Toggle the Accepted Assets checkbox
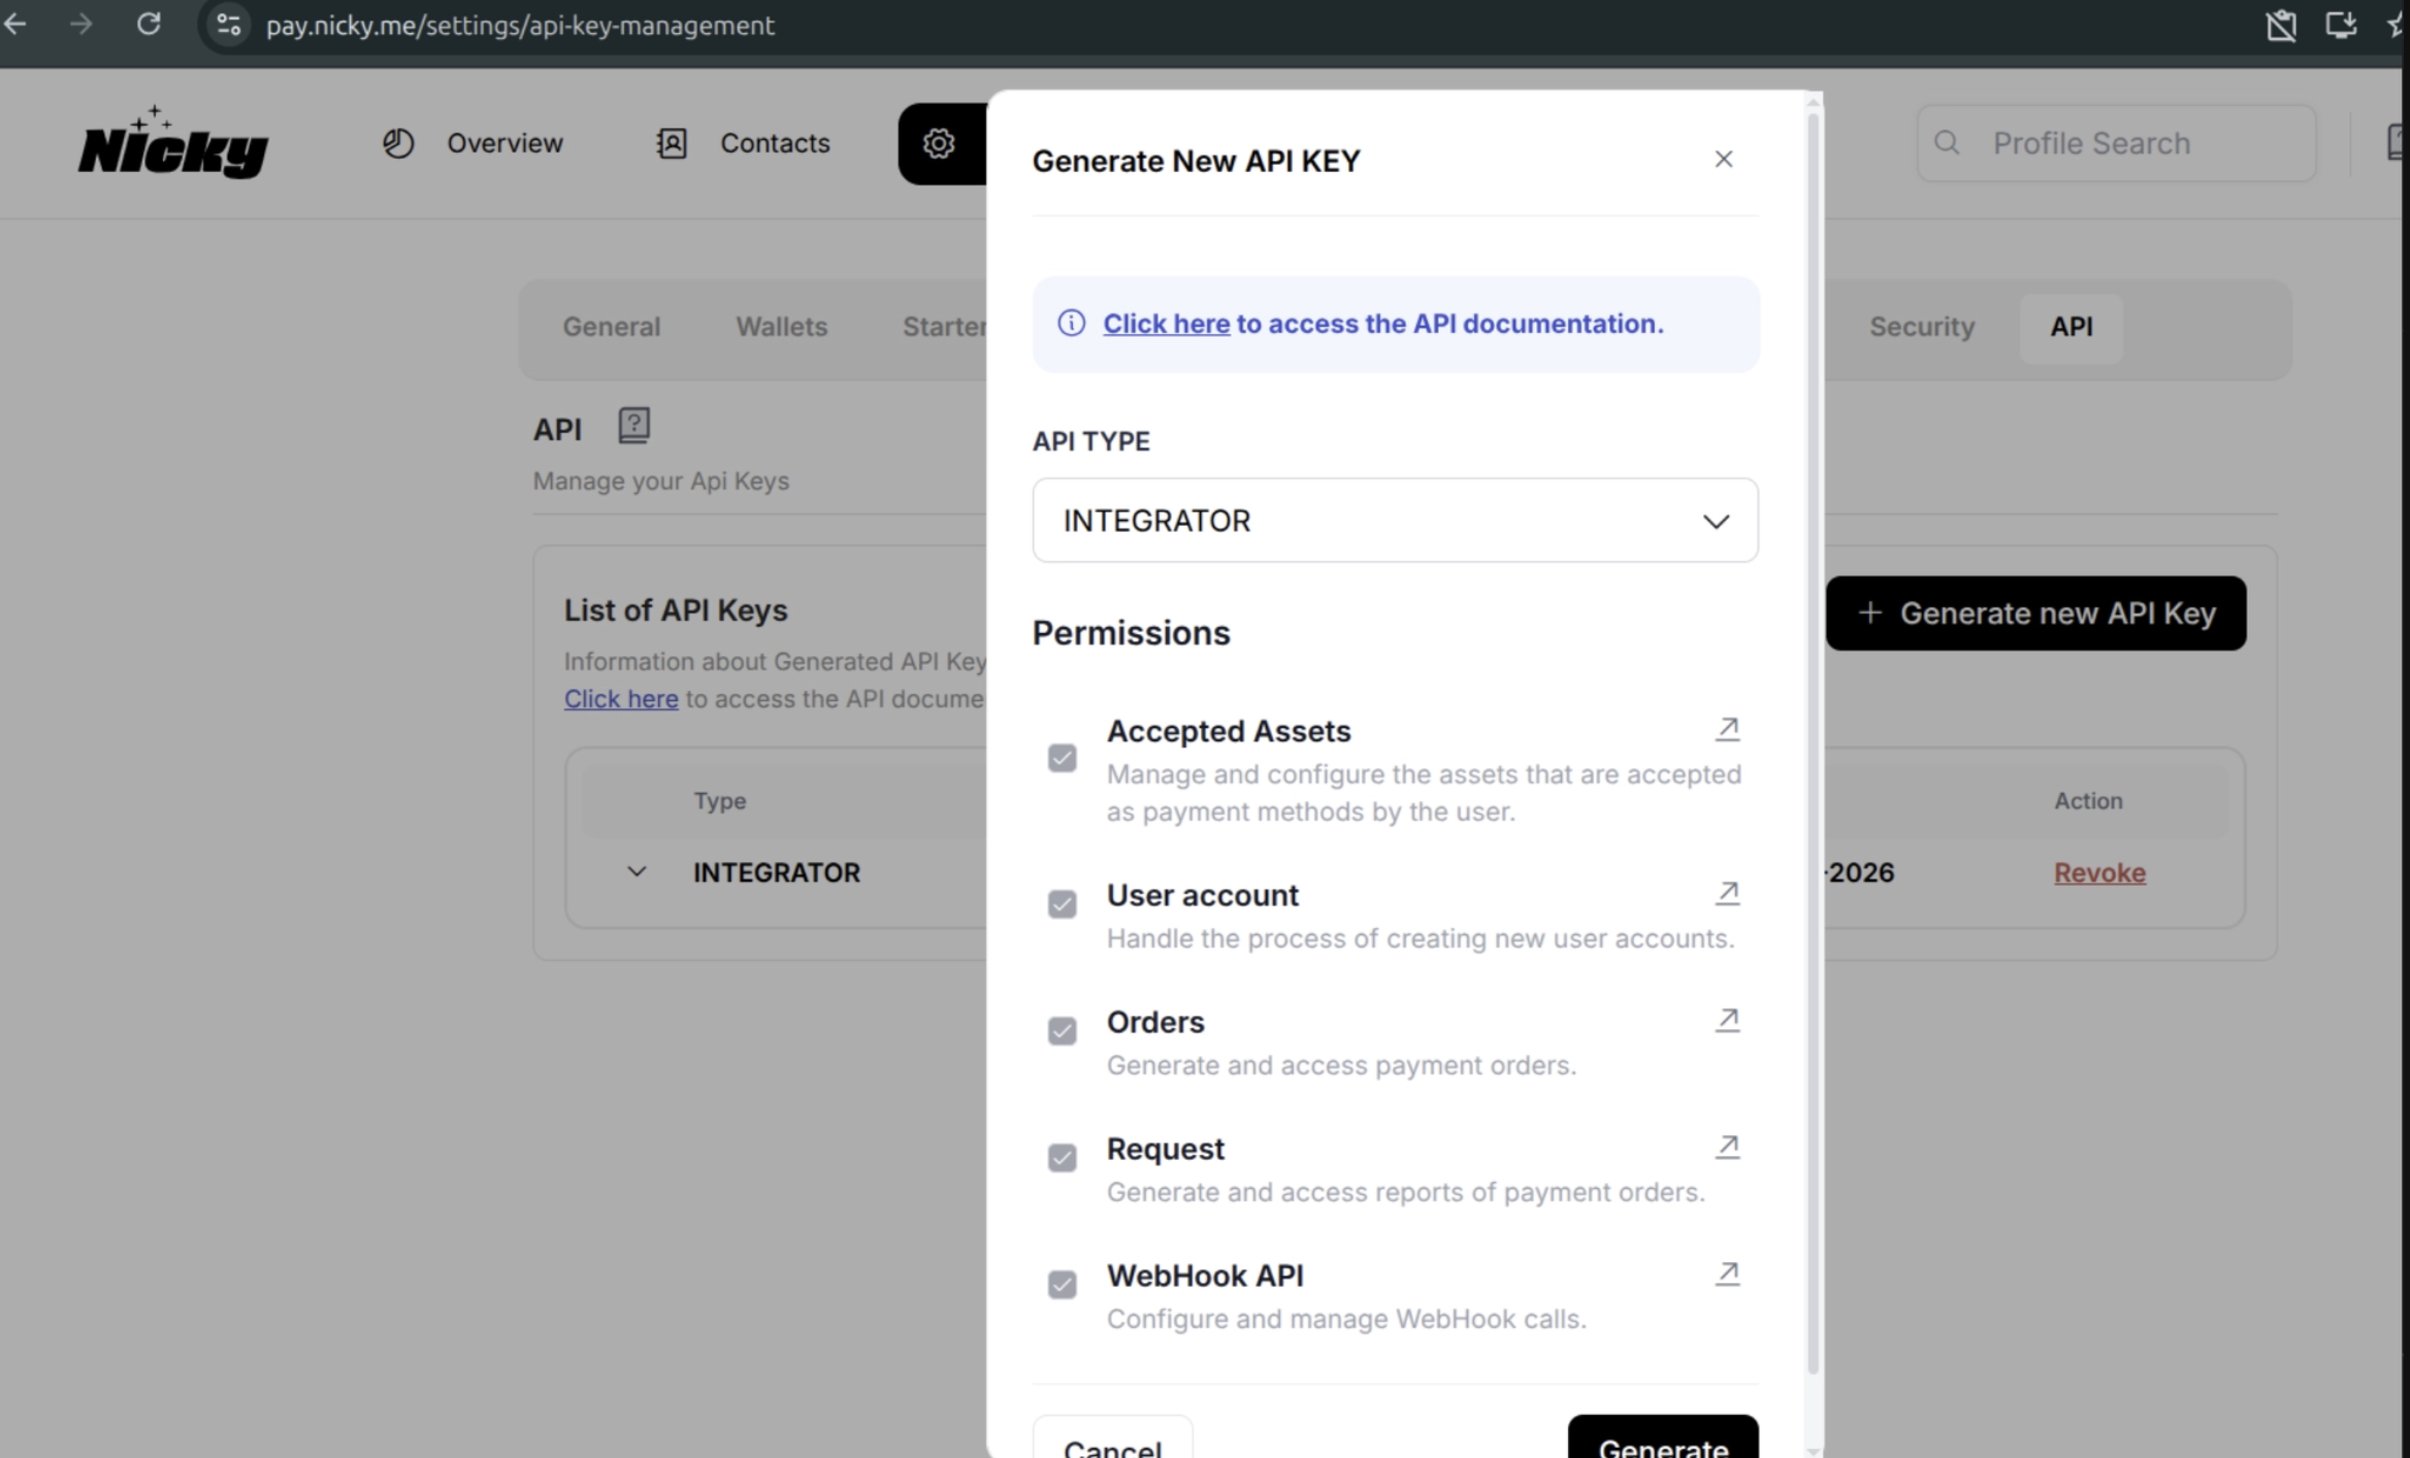Image resolution: width=2410 pixels, height=1458 pixels. (x=1062, y=758)
